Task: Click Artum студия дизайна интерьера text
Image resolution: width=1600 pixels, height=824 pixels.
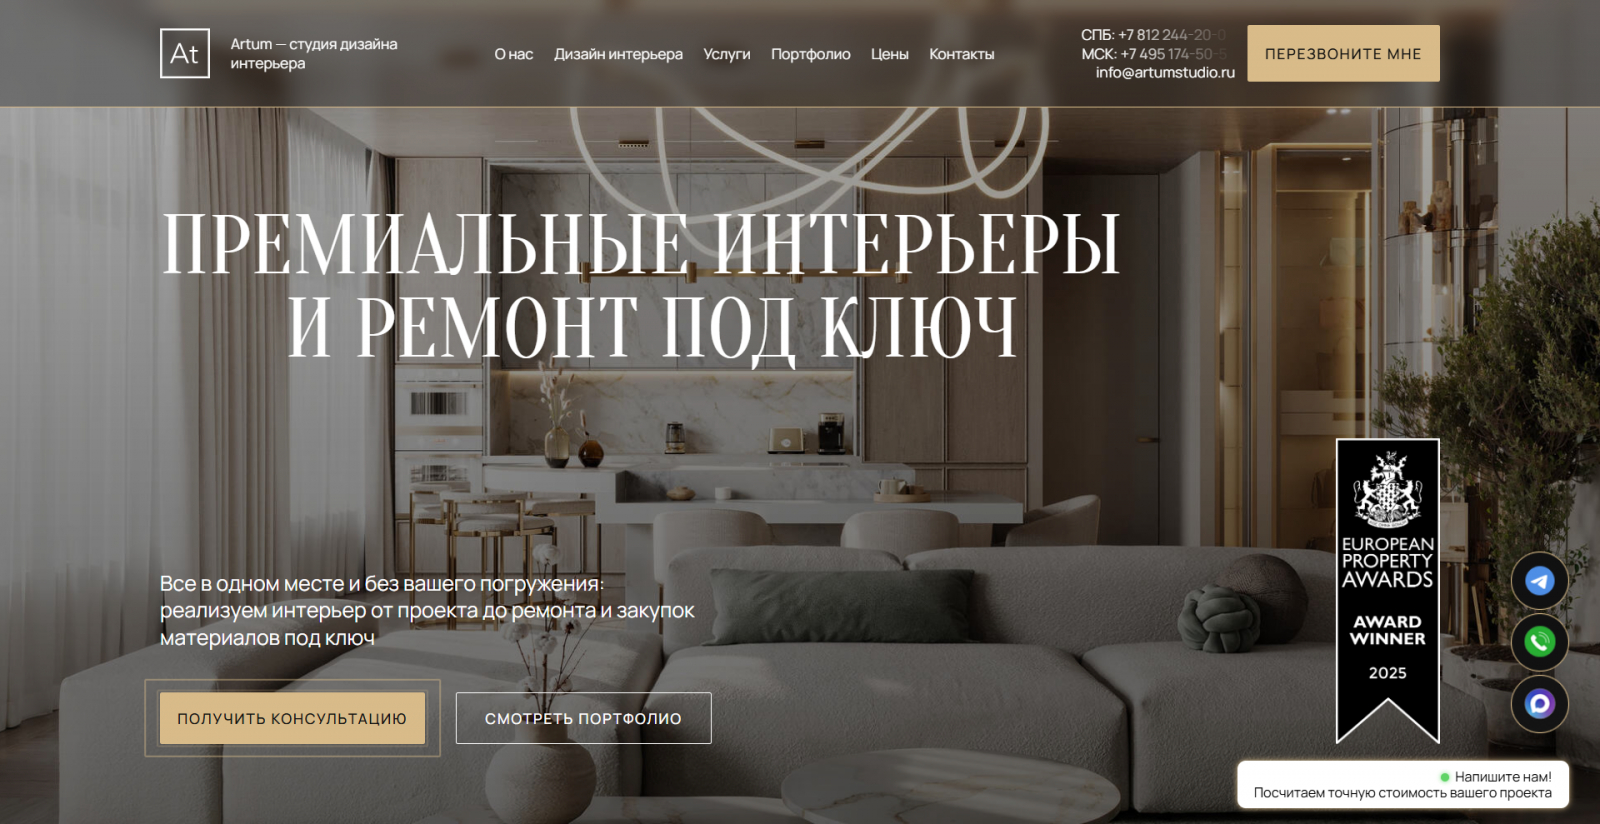Action: pyautogui.click(x=314, y=53)
